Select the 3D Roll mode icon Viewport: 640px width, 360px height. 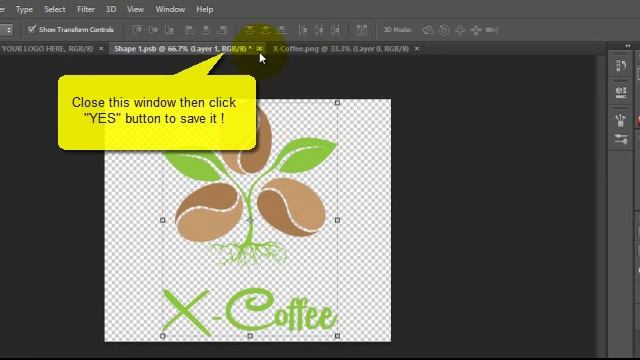pyautogui.click(x=444, y=30)
